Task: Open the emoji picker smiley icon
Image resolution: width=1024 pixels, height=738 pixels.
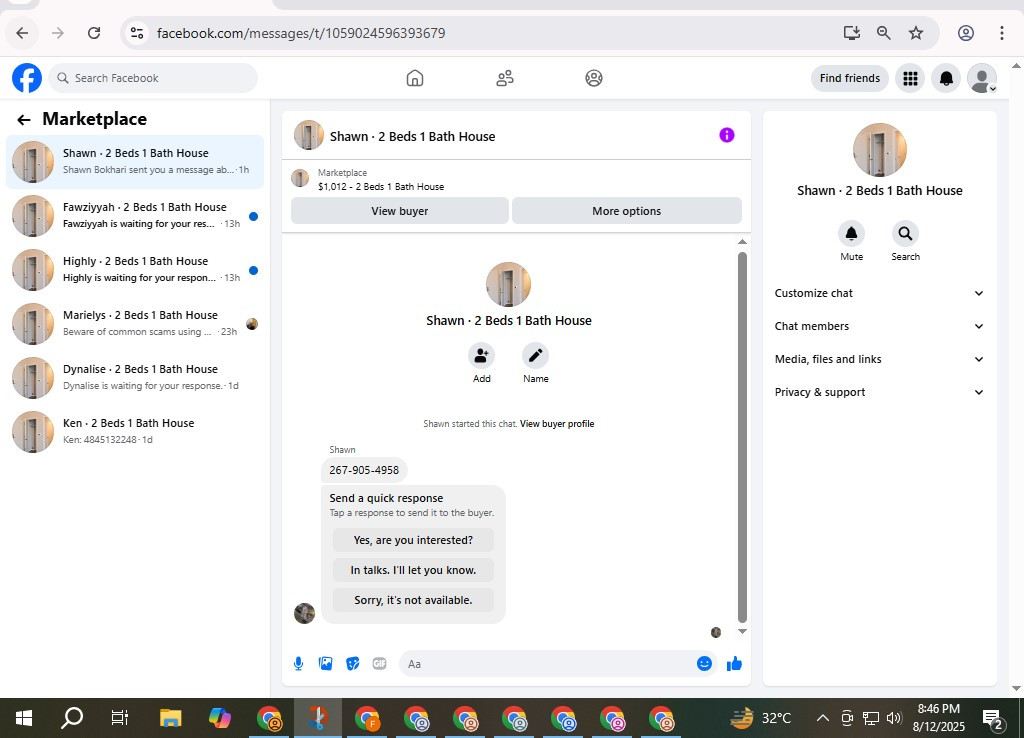Action: [704, 664]
